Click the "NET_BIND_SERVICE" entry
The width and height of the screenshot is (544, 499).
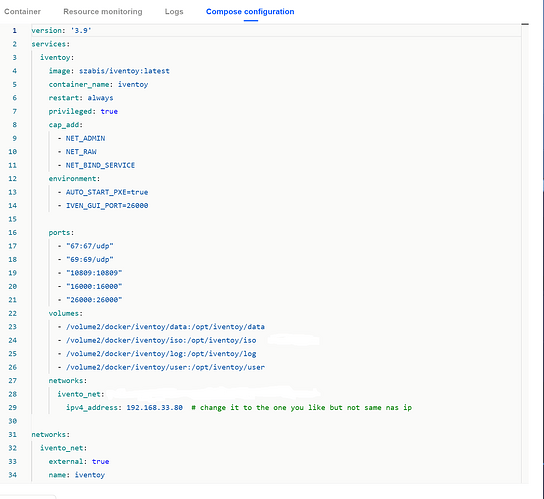coord(100,165)
